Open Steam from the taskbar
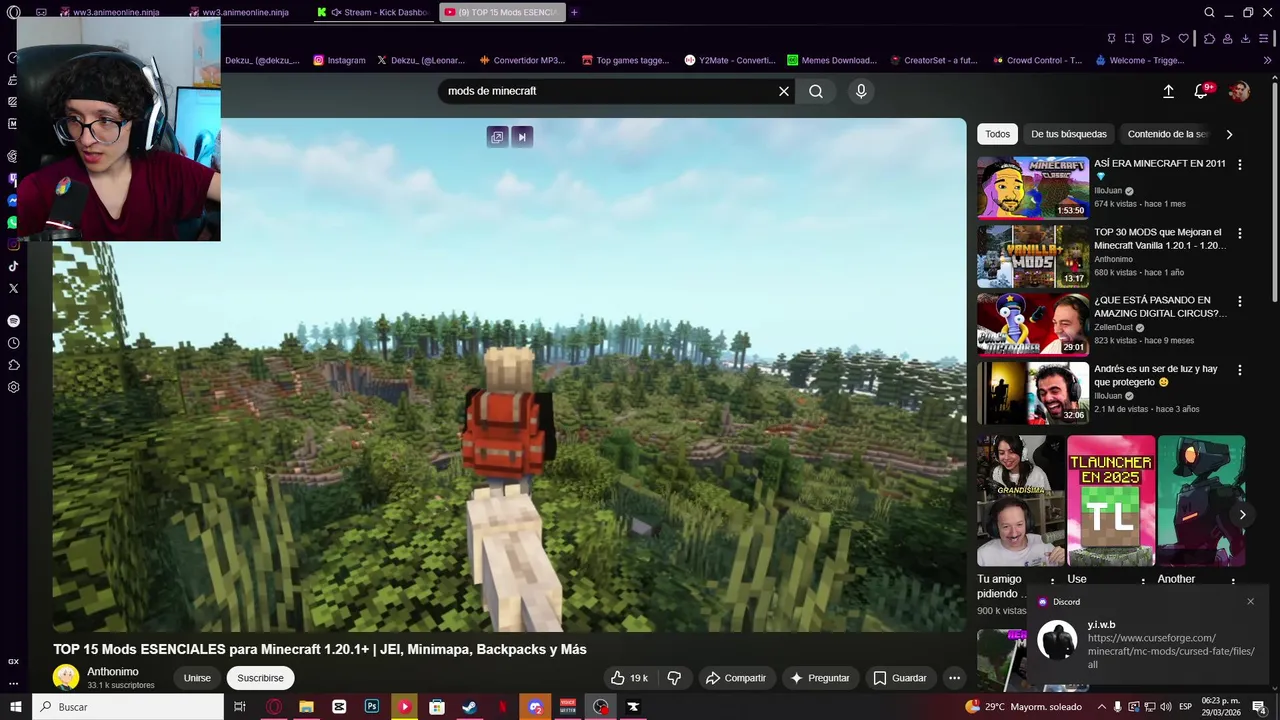 (x=469, y=707)
